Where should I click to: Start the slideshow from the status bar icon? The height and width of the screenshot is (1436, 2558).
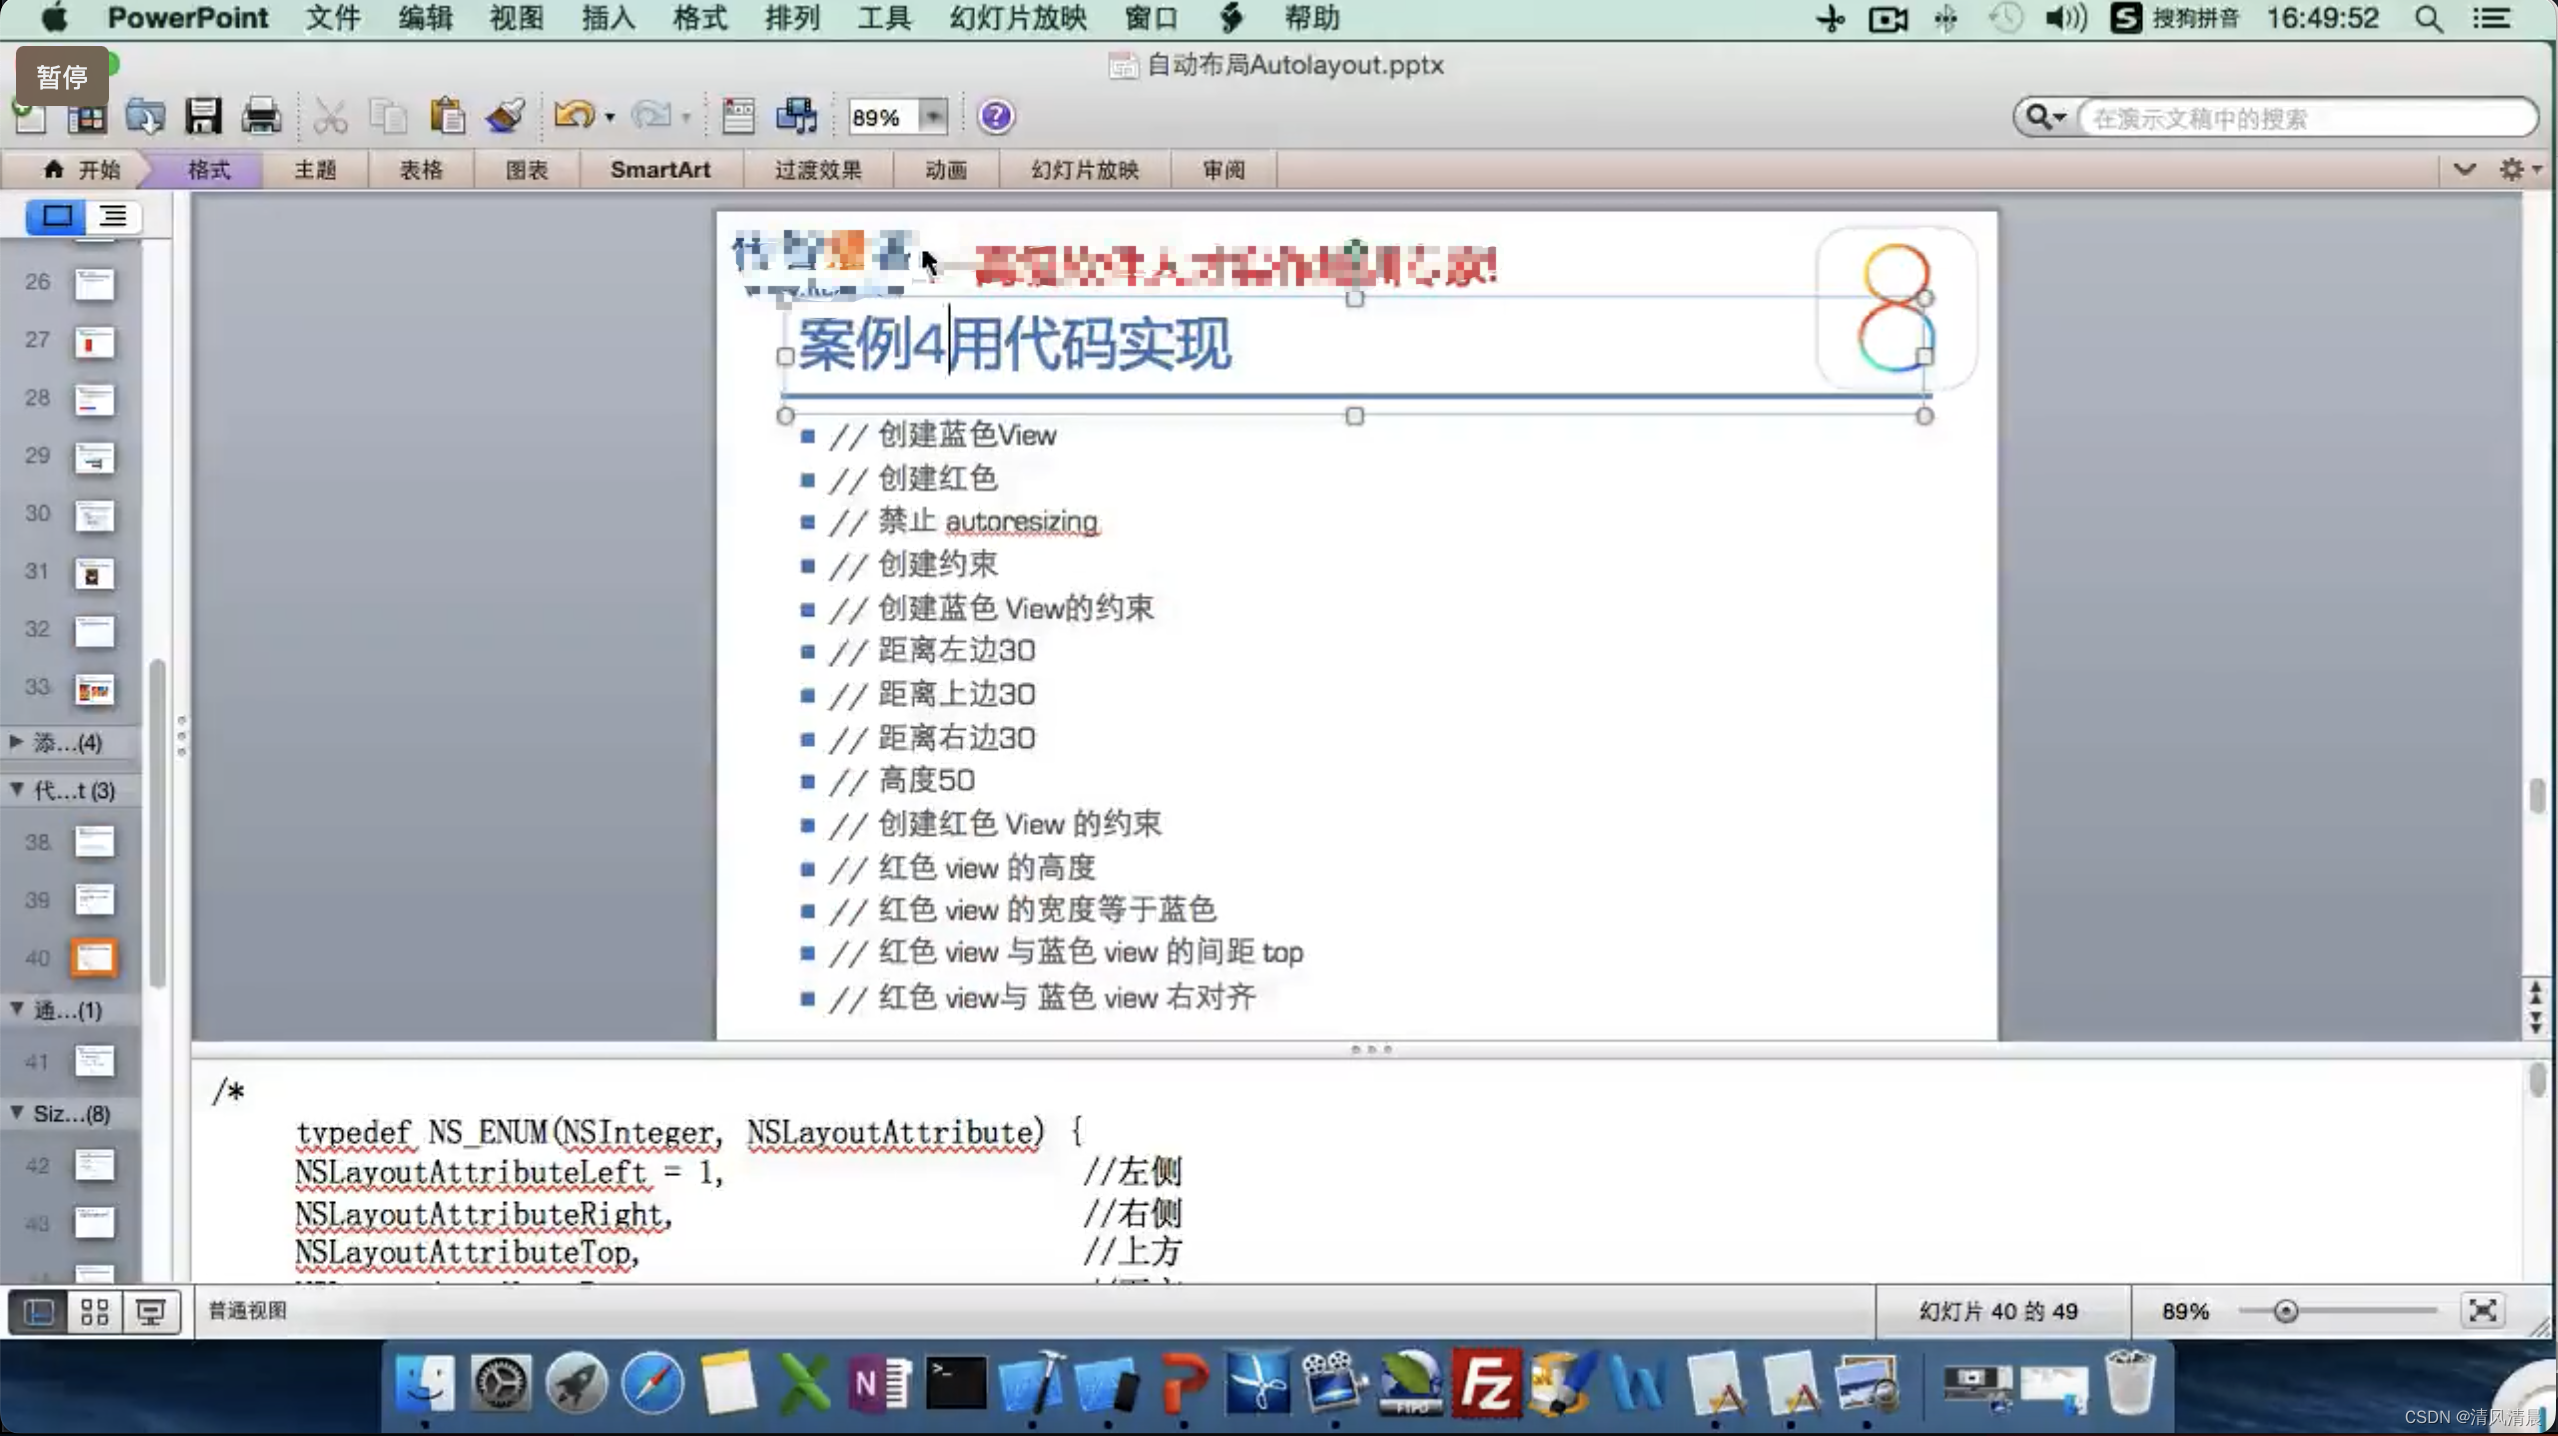click(151, 1311)
